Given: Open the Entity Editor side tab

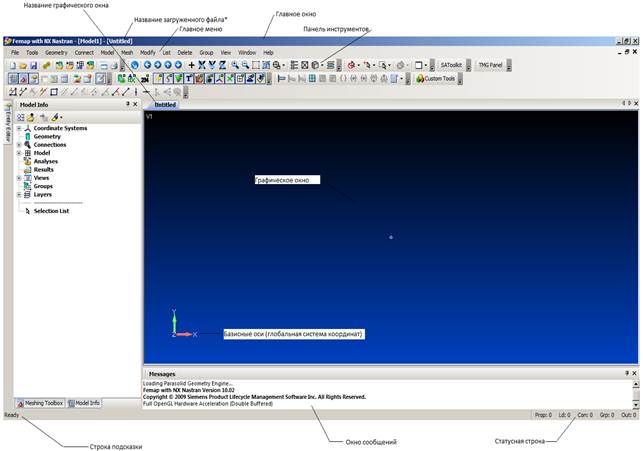Looking at the screenshot, I should 8,123.
